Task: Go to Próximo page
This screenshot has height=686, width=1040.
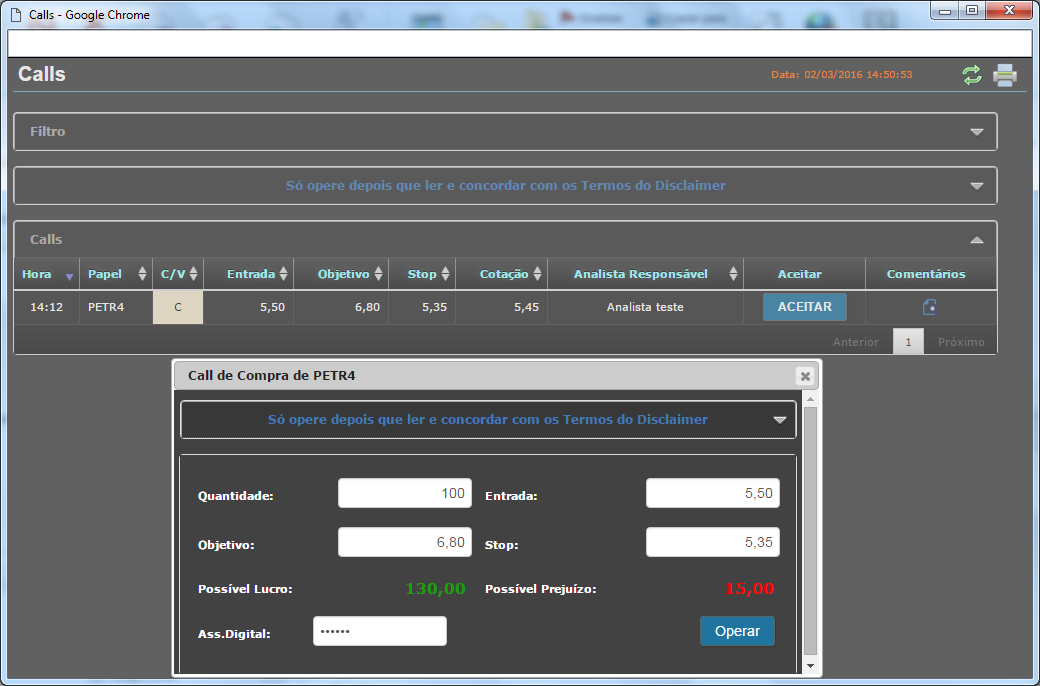Action: pyautogui.click(x=961, y=342)
